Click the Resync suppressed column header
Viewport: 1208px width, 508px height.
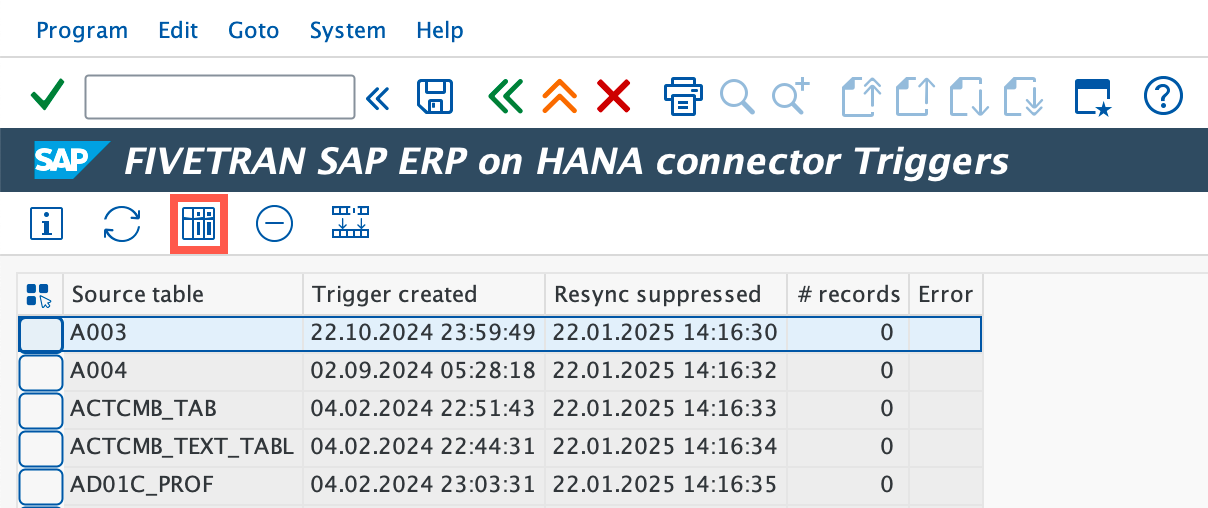click(666, 294)
